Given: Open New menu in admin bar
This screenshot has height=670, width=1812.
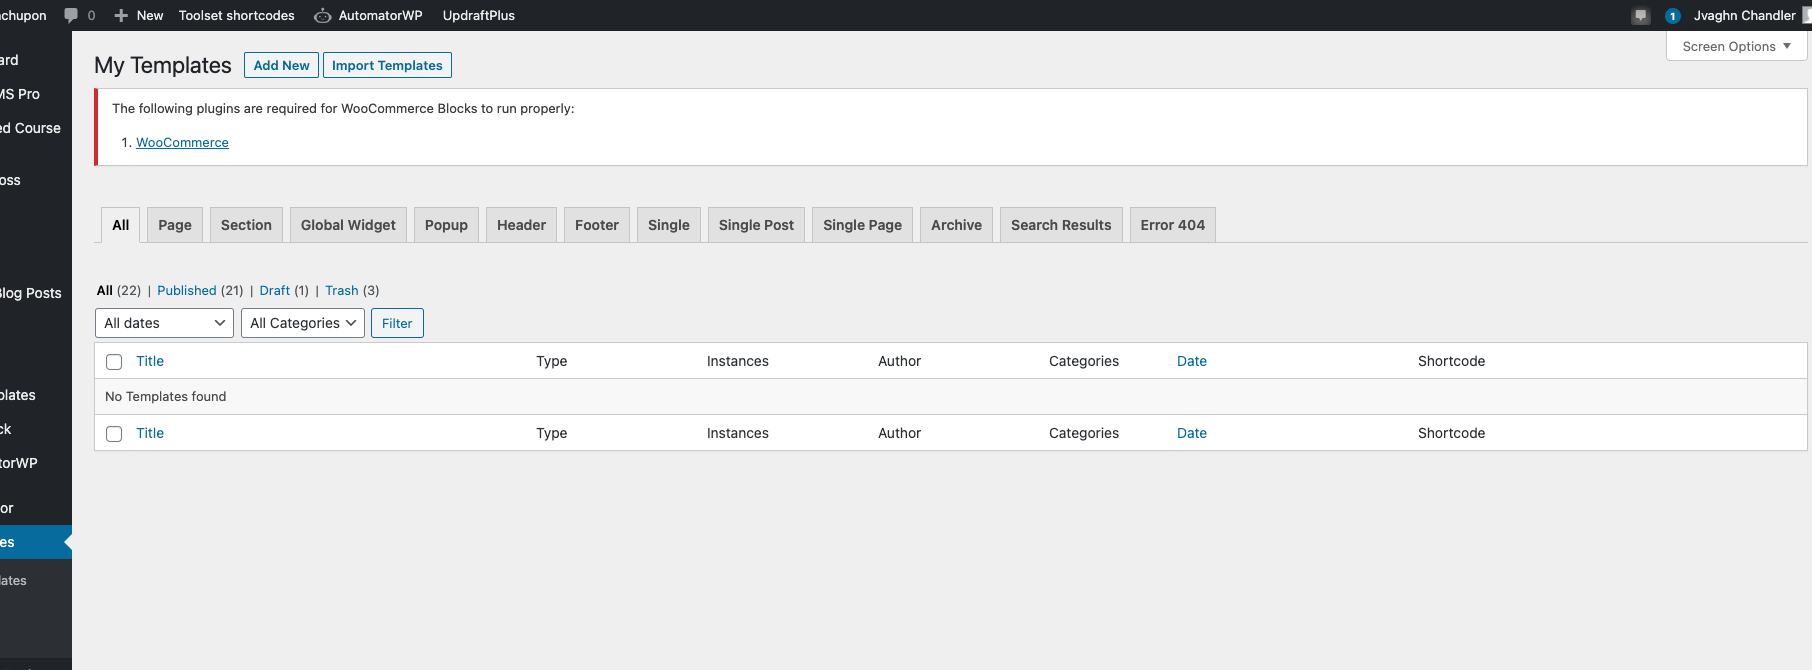Looking at the screenshot, I should [149, 15].
